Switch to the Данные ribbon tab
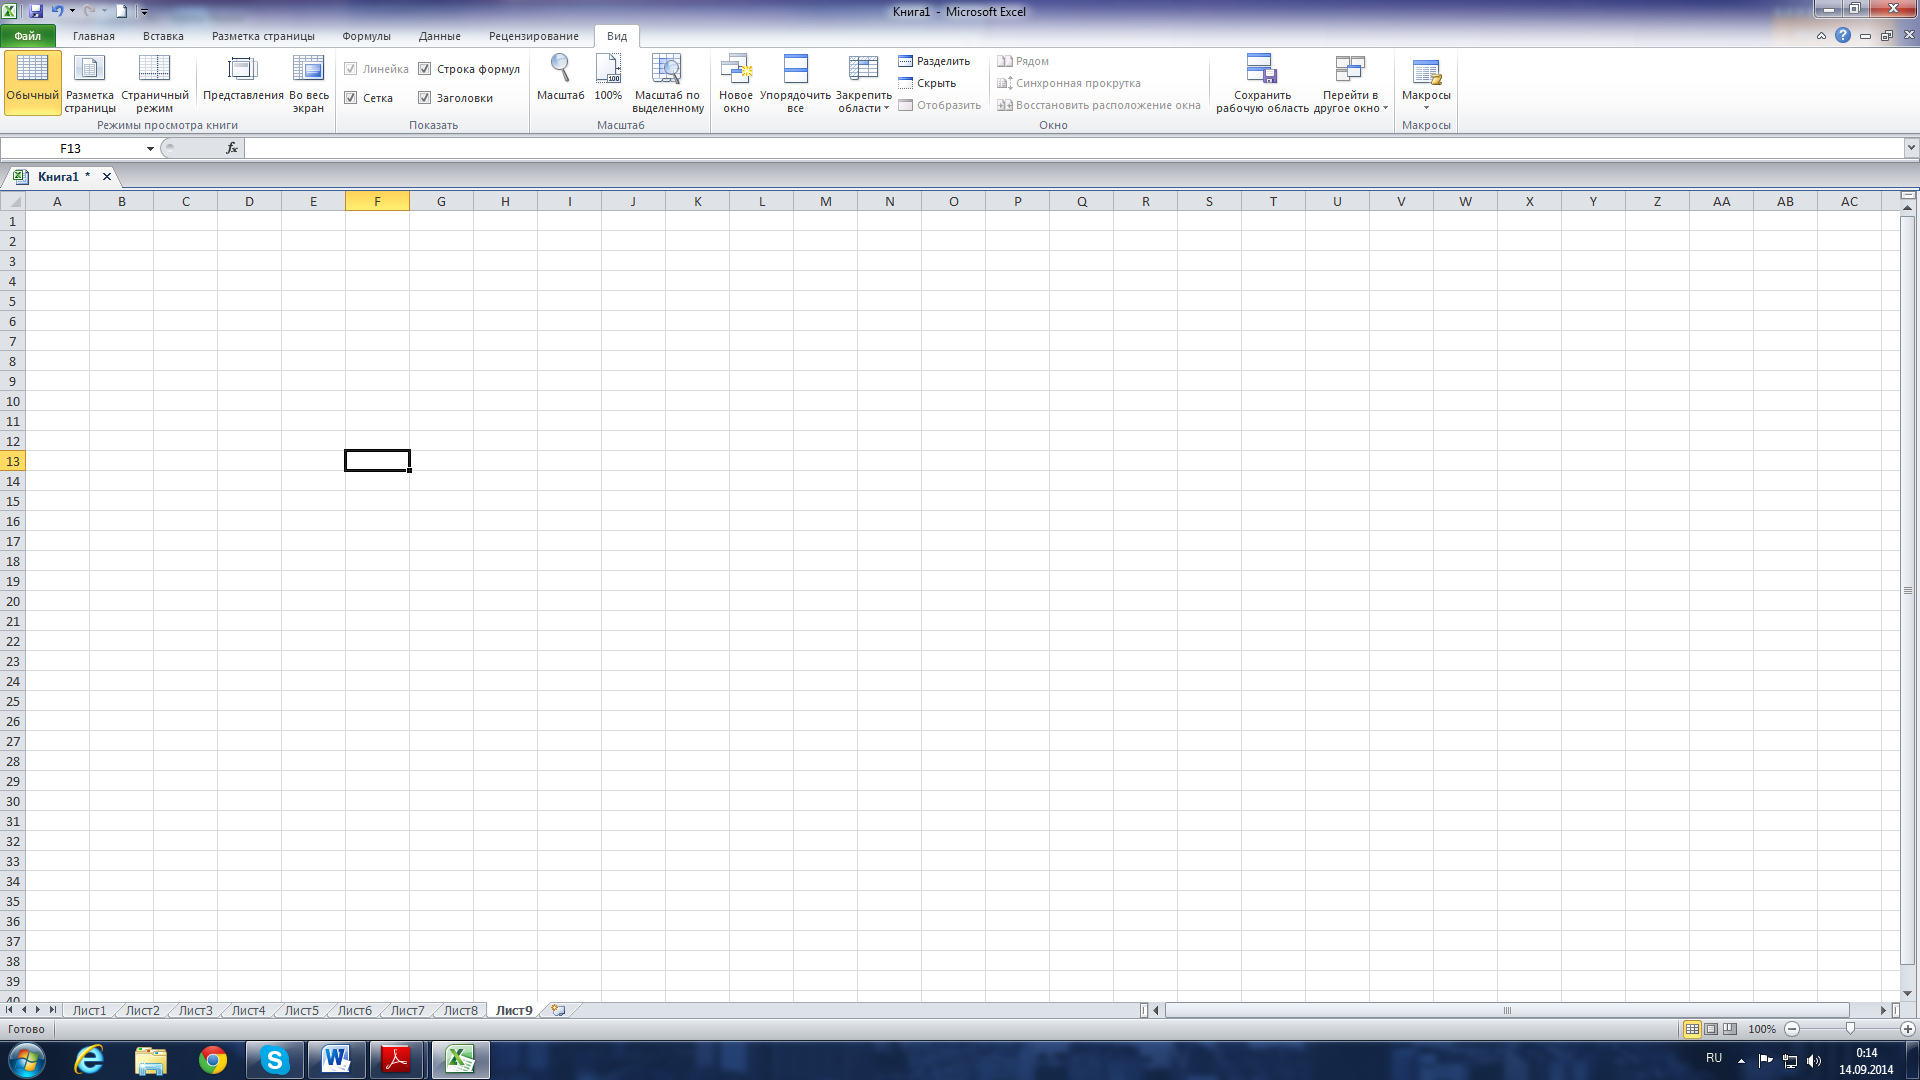This screenshot has height=1080, width=1920. pyautogui.click(x=440, y=36)
